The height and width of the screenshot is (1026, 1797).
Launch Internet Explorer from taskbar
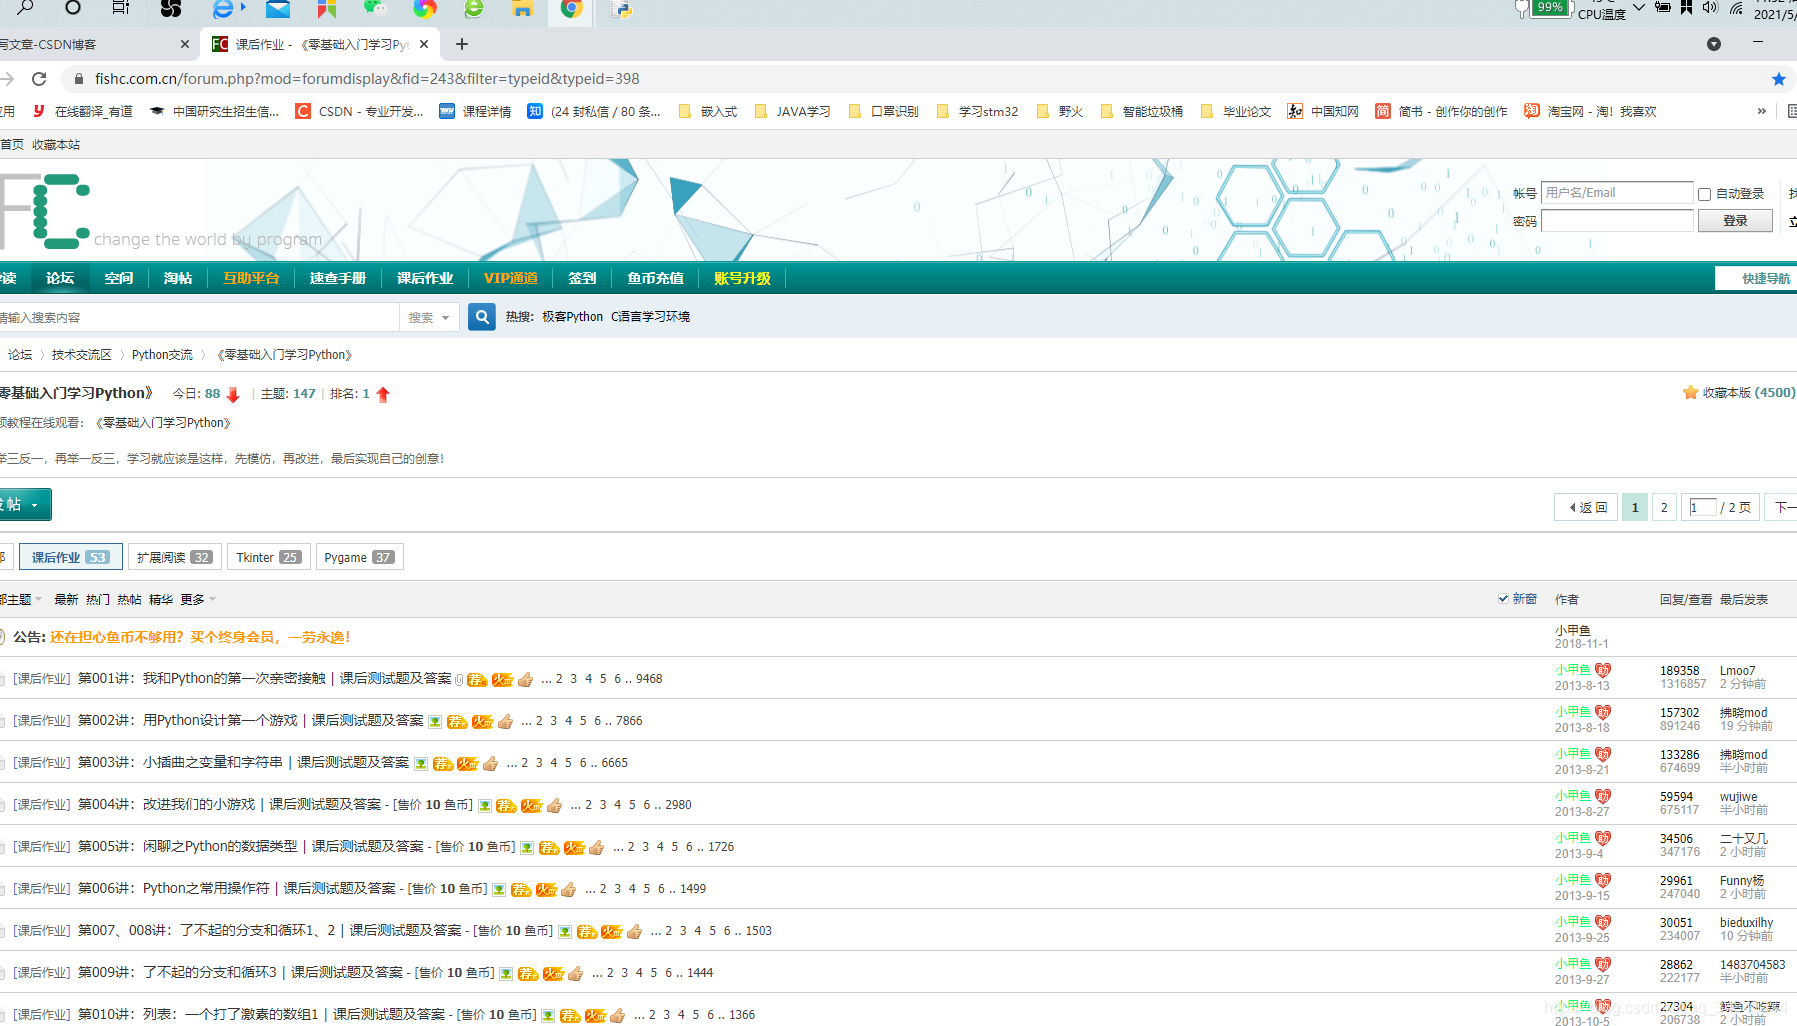224,8
